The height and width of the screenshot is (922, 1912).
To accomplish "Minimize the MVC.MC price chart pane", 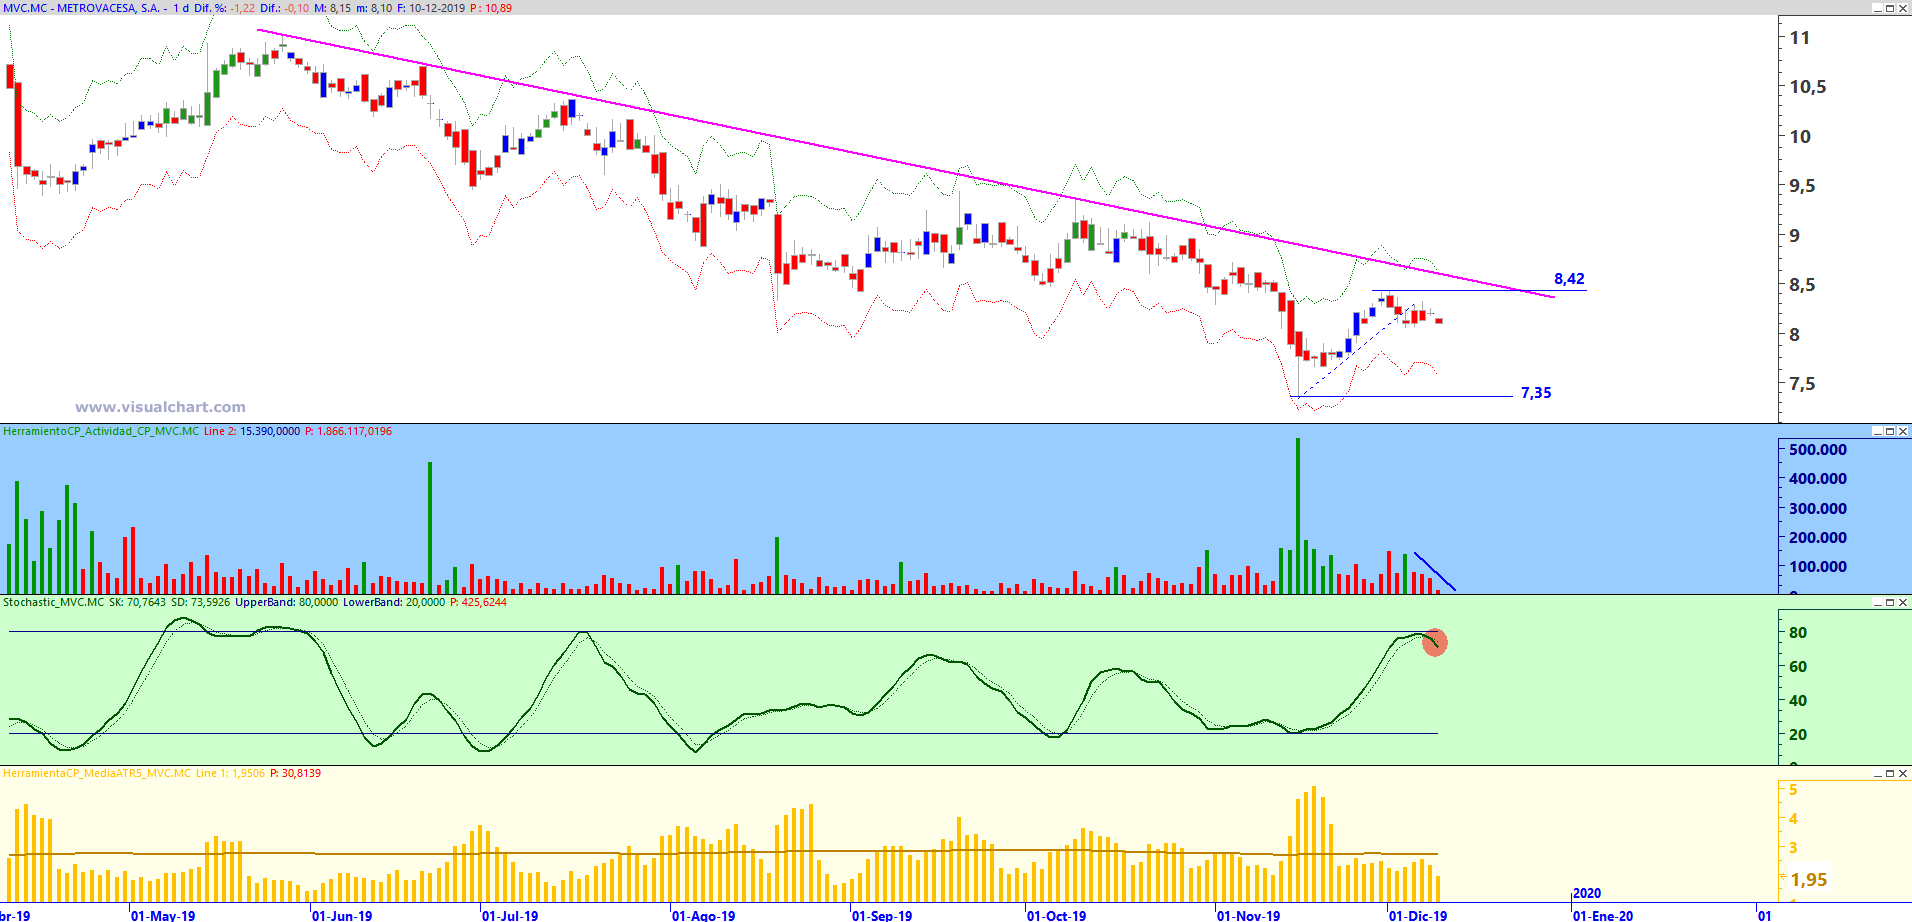I will point(1878,8).
